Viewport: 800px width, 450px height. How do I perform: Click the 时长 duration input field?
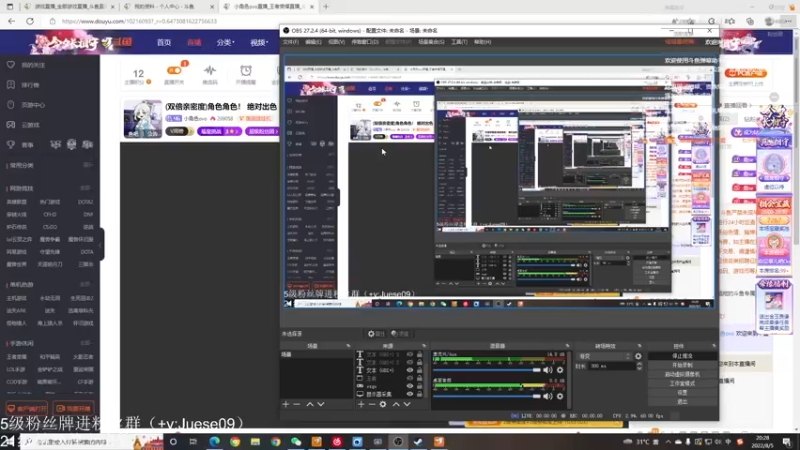tap(612, 366)
